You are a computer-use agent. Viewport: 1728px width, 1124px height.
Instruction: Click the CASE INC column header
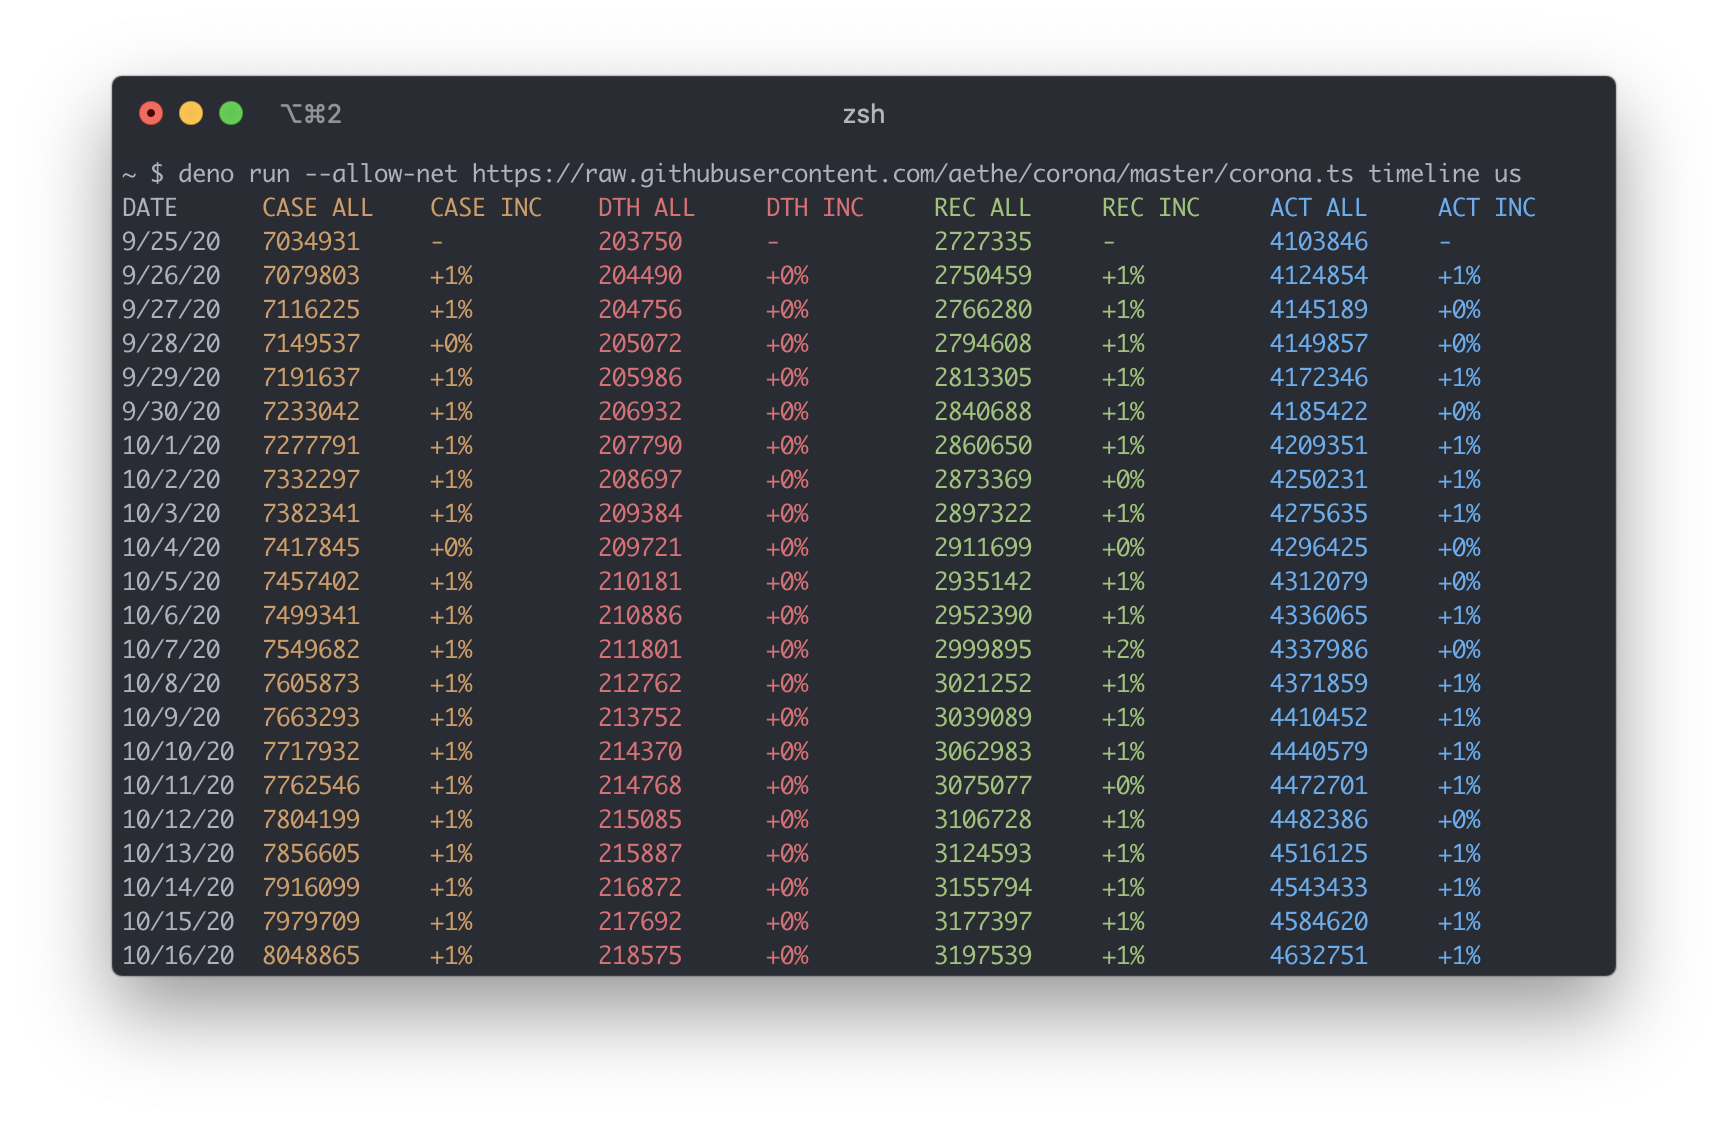(x=486, y=208)
